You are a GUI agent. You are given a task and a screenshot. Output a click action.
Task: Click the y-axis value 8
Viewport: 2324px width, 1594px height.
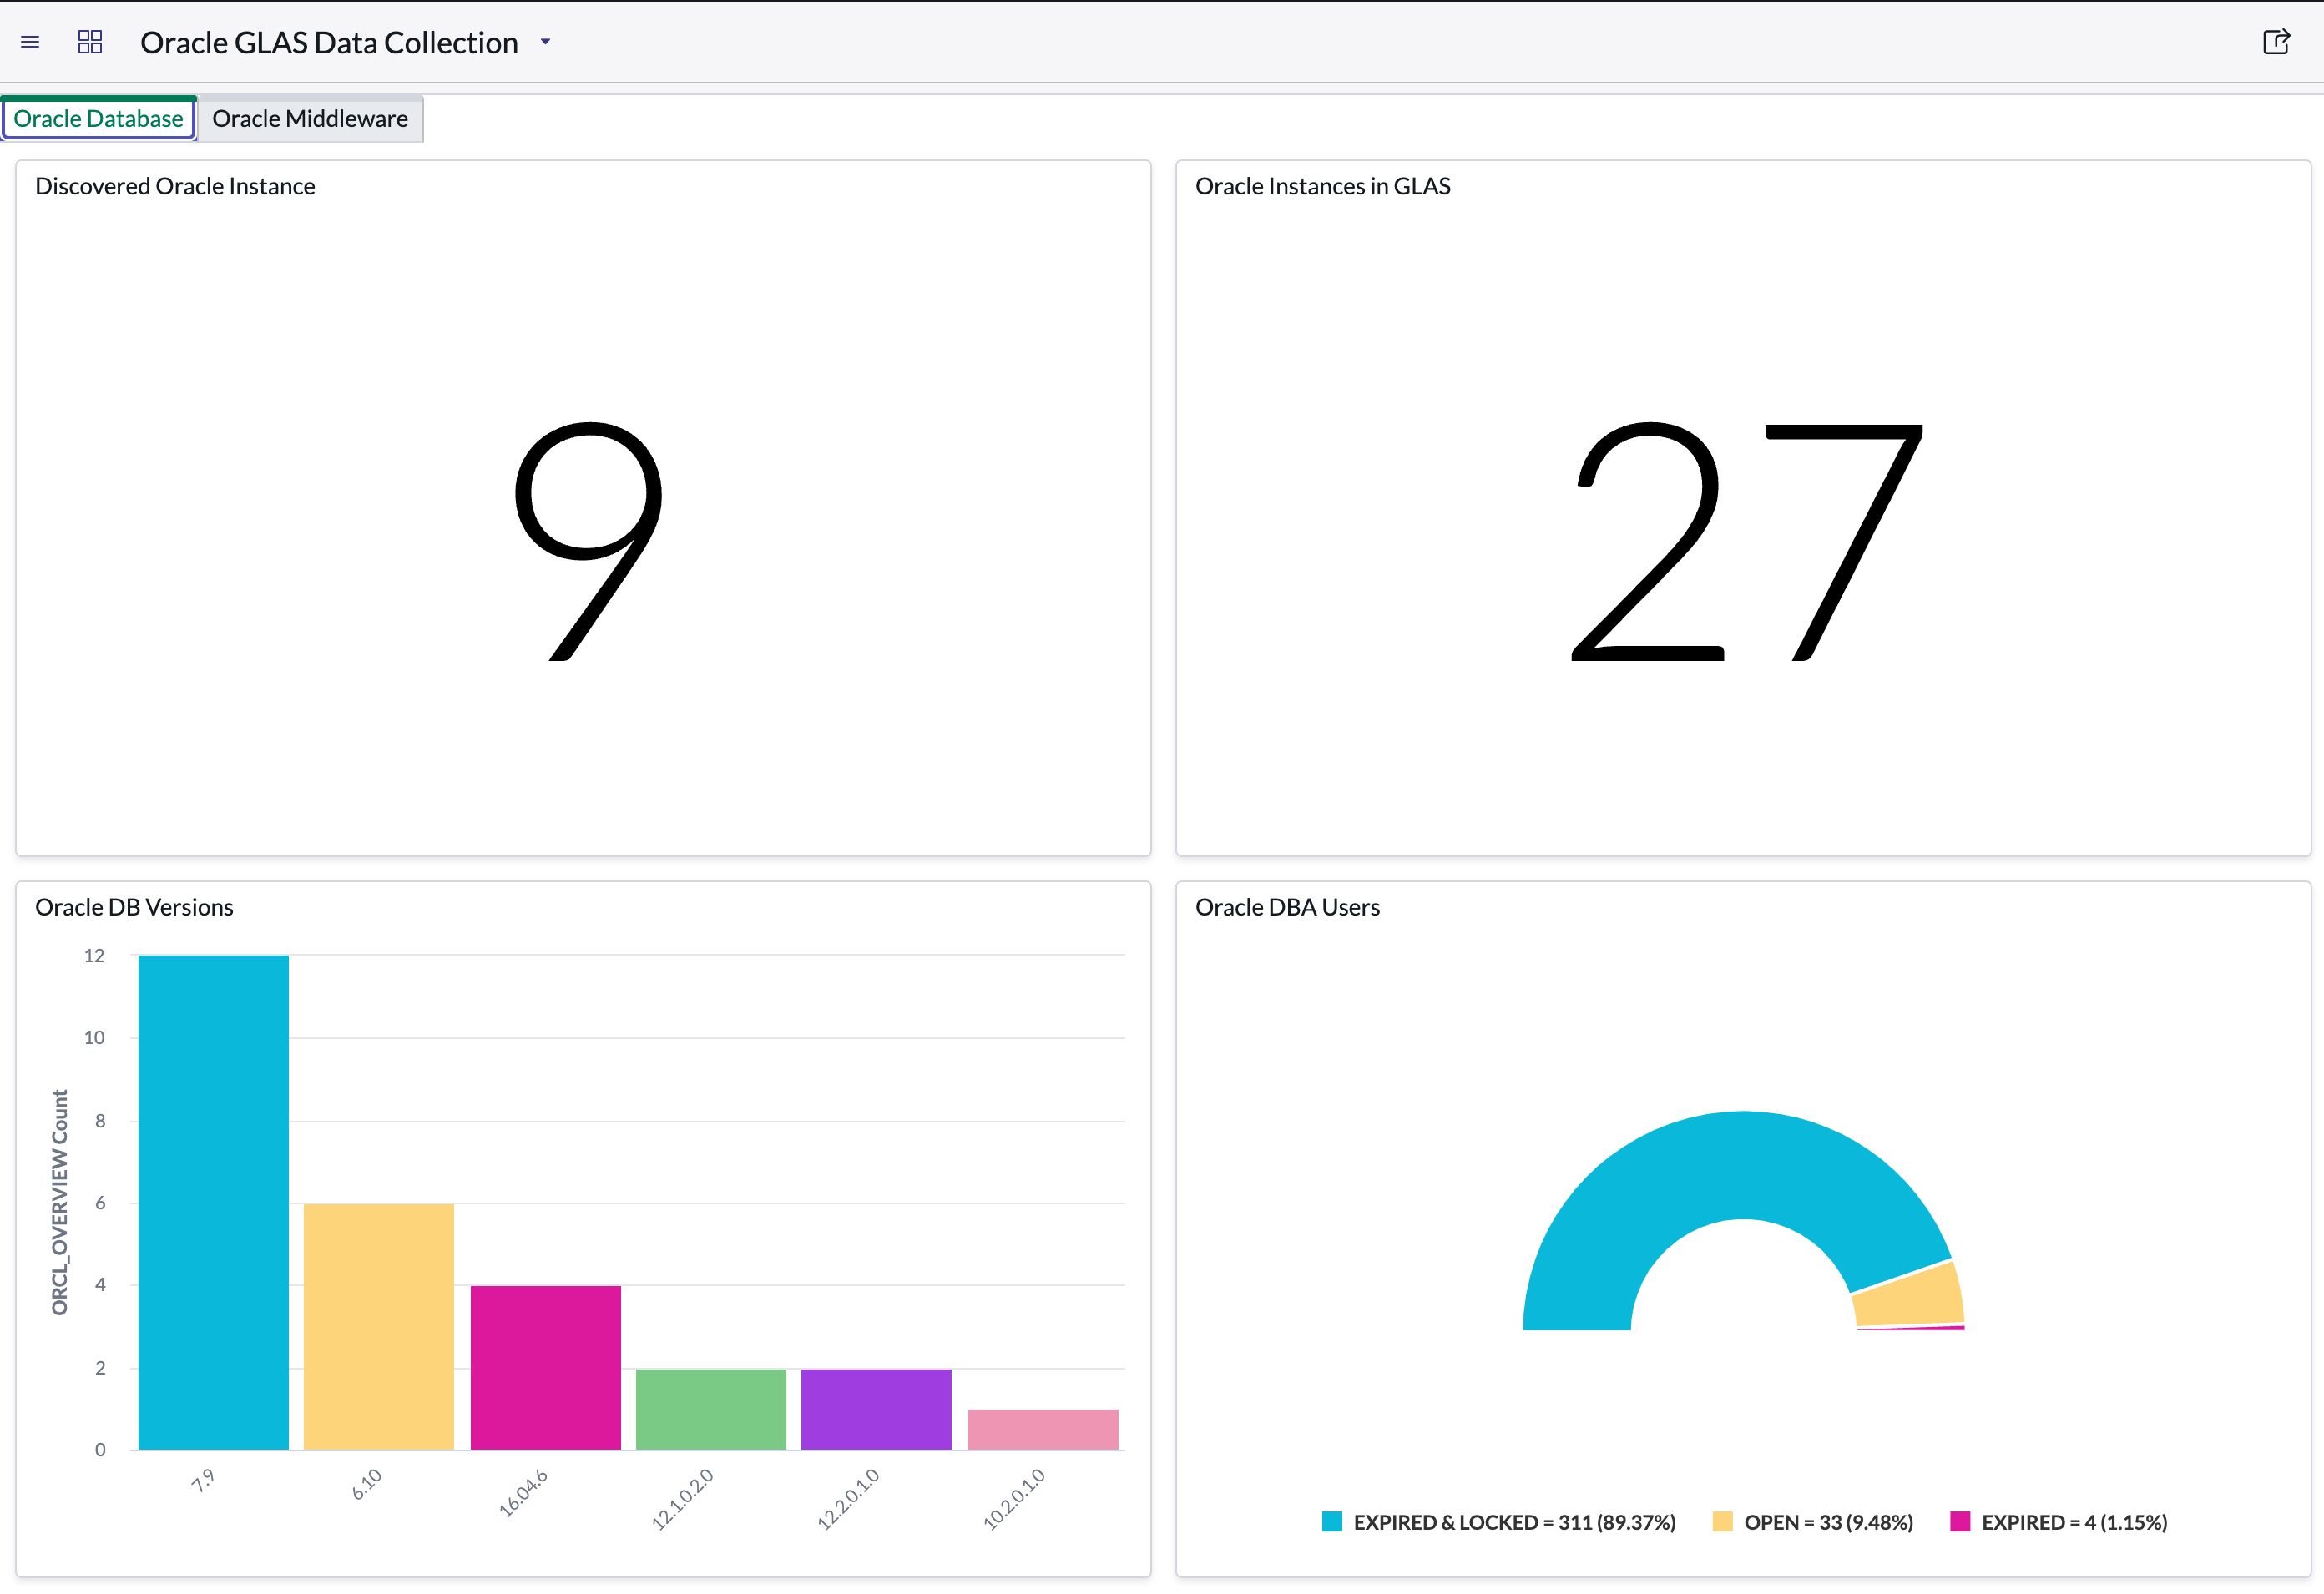pyautogui.click(x=100, y=1121)
